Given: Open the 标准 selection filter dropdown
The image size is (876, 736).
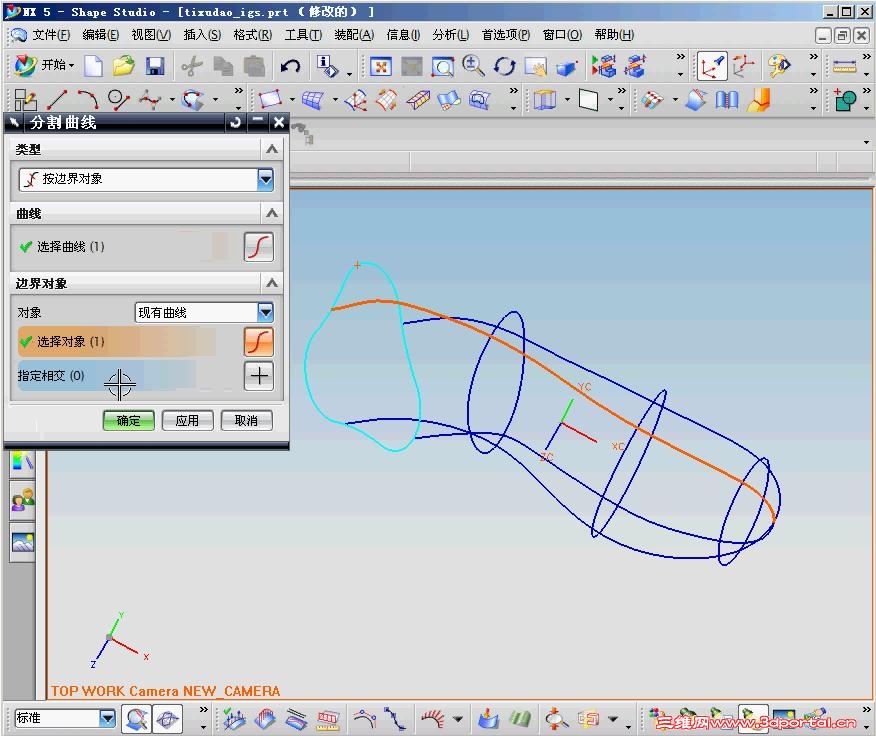Looking at the screenshot, I should pyautogui.click(x=107, y=718).
